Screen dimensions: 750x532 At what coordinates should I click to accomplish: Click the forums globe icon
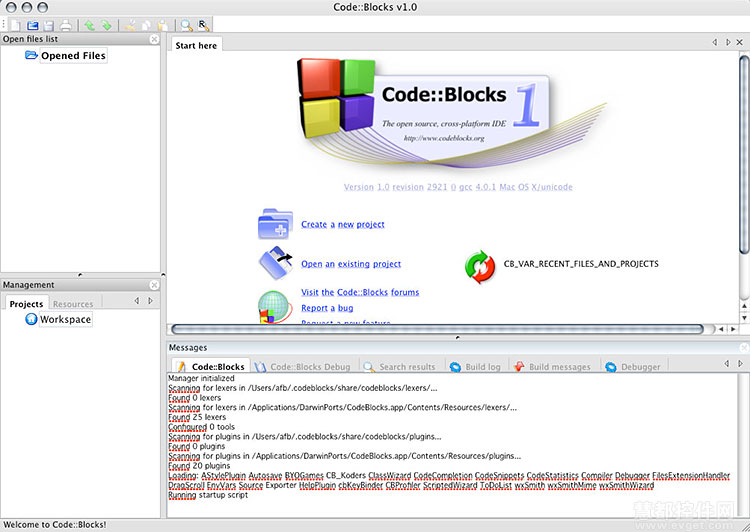coord(274,307)
